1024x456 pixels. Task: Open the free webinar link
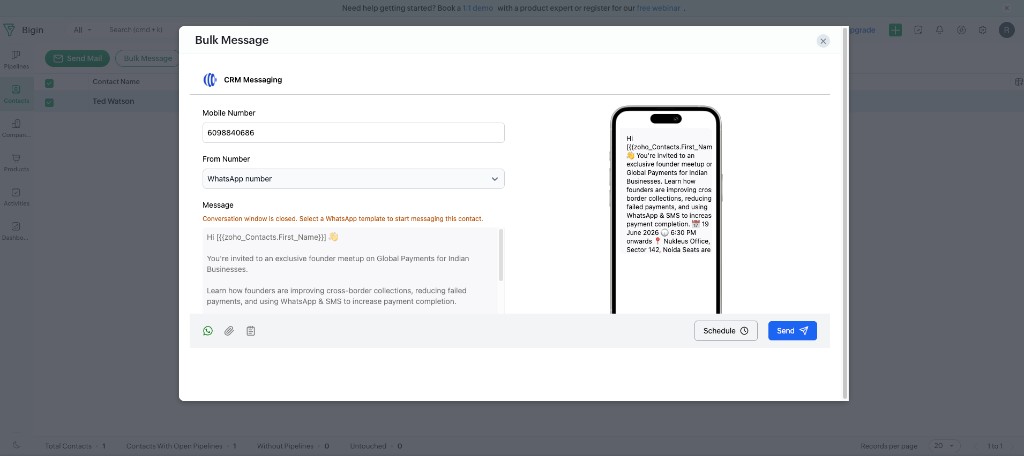click(x=658, y=8)
